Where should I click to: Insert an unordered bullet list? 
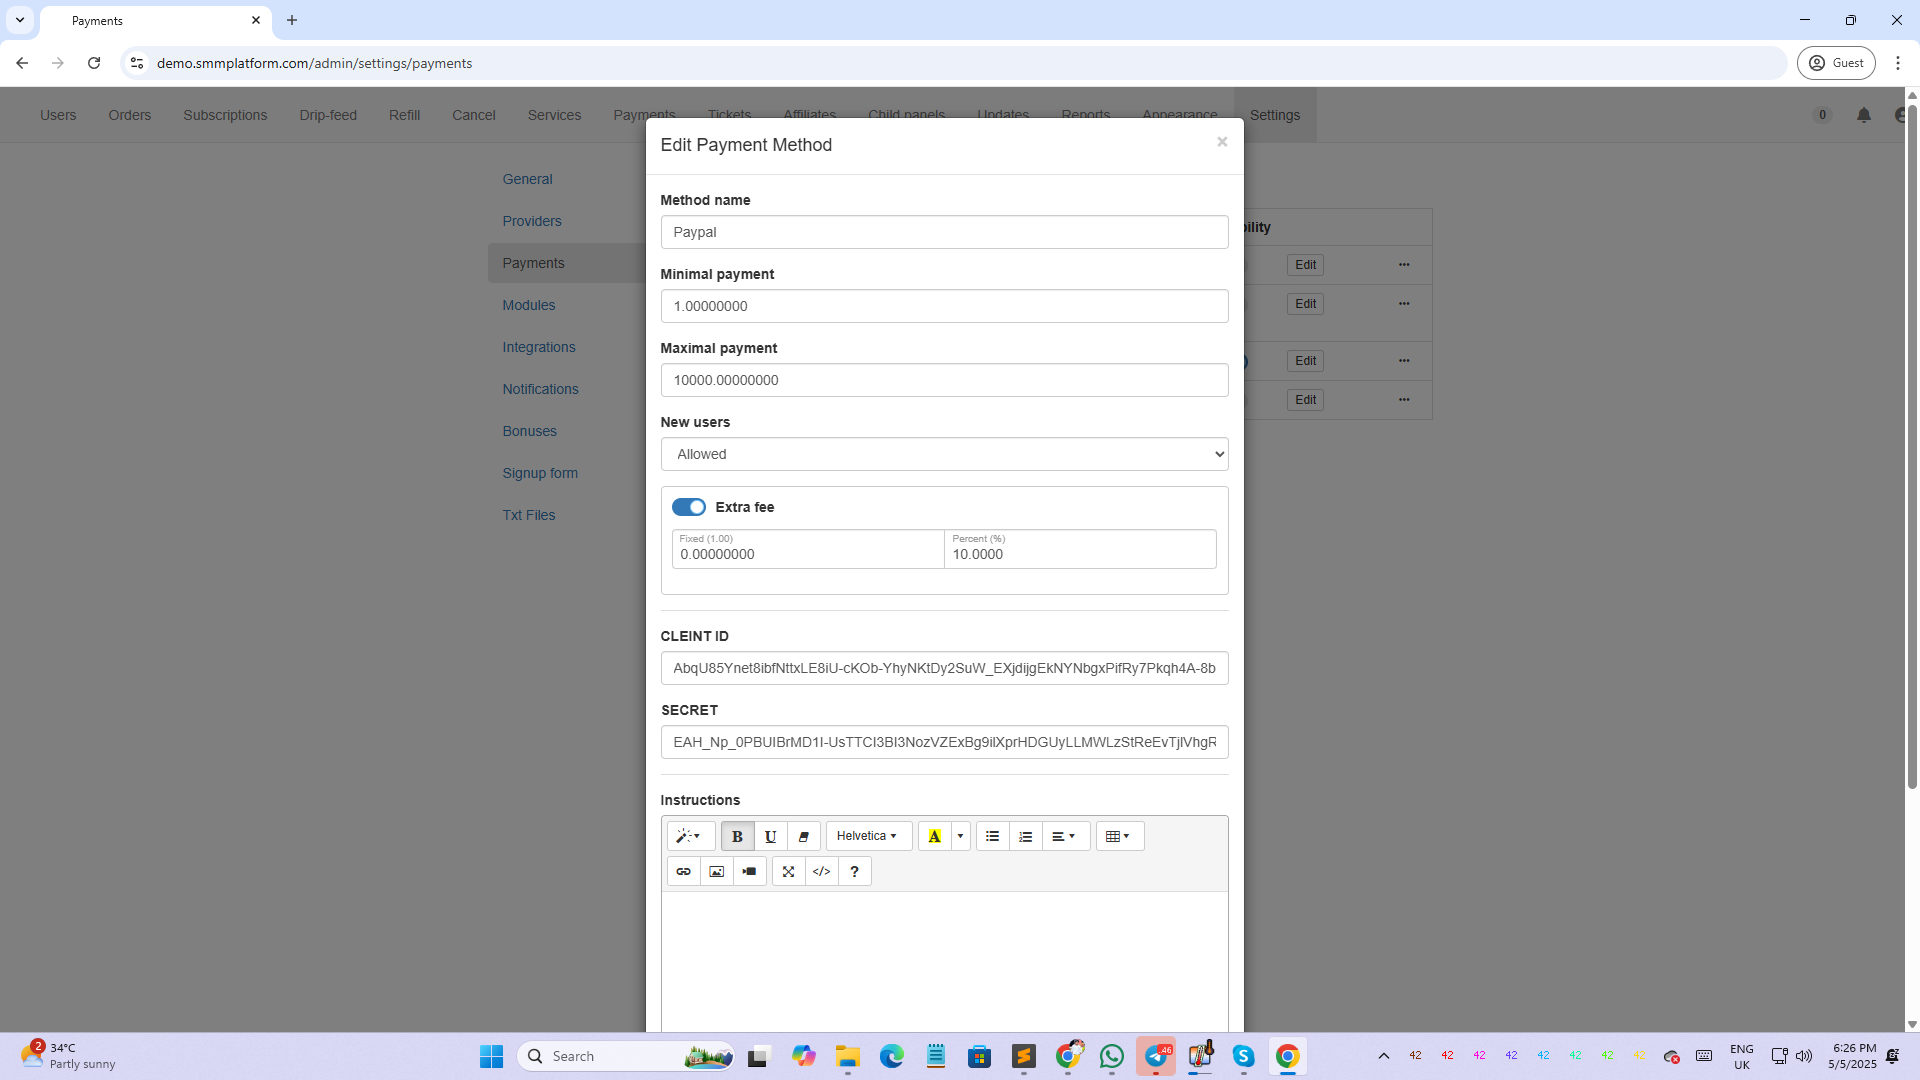click(992, 836)
